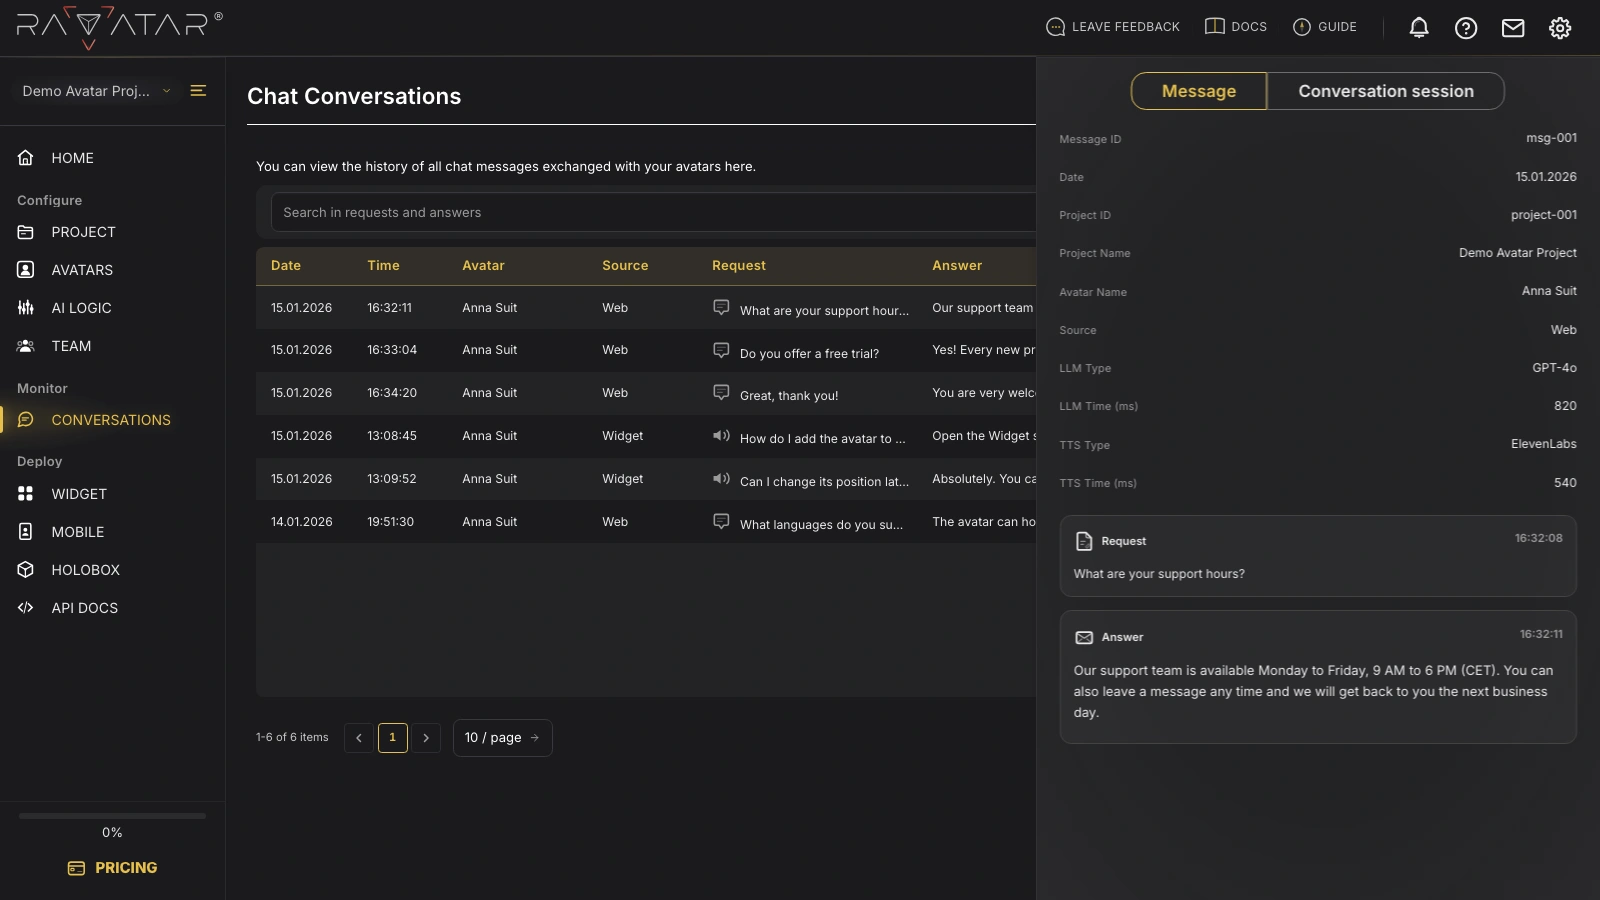Click the Home house icon
This screenshot has height=900, width=1600.
click(x=26, y=158)
